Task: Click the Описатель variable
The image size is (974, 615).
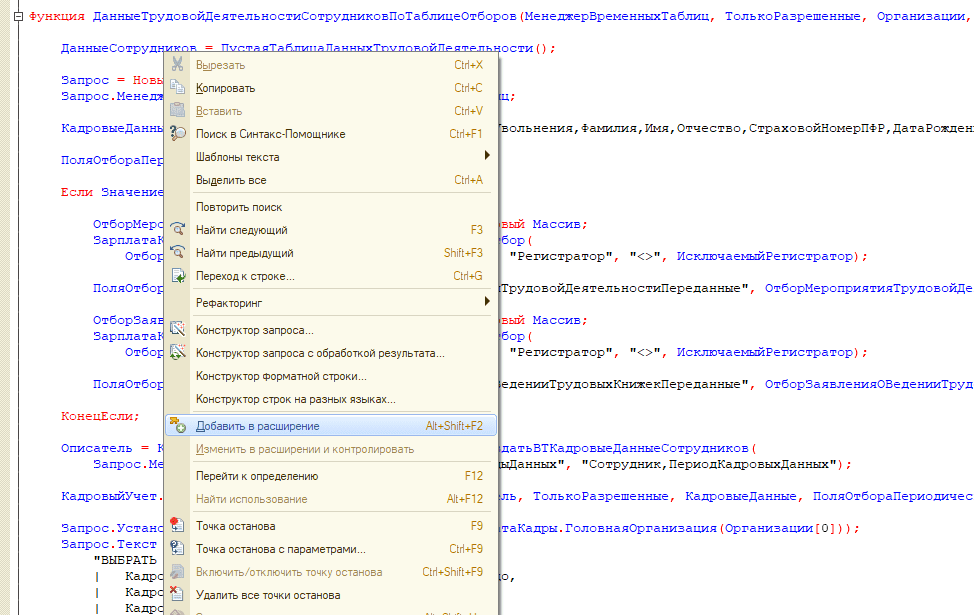Action: pyautogui.click(x=96, y=448)
